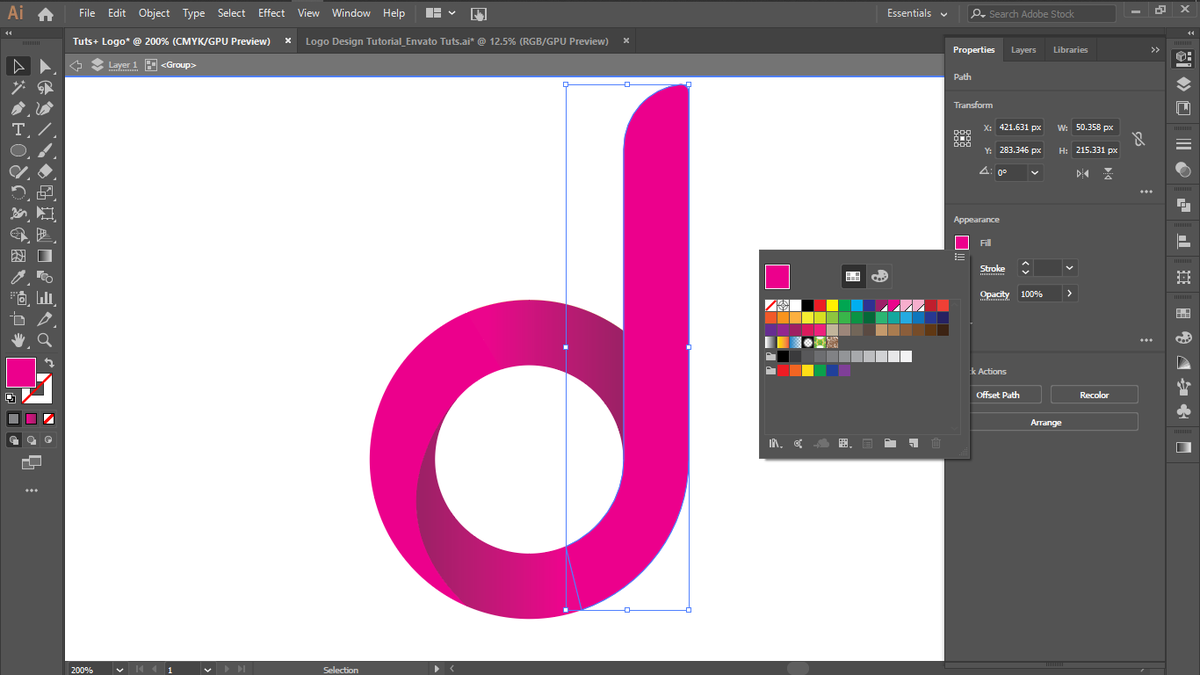Expand the Opacity slider chevron
The width and height of the screenshot is (1200, 675).
coord(1070,294)
